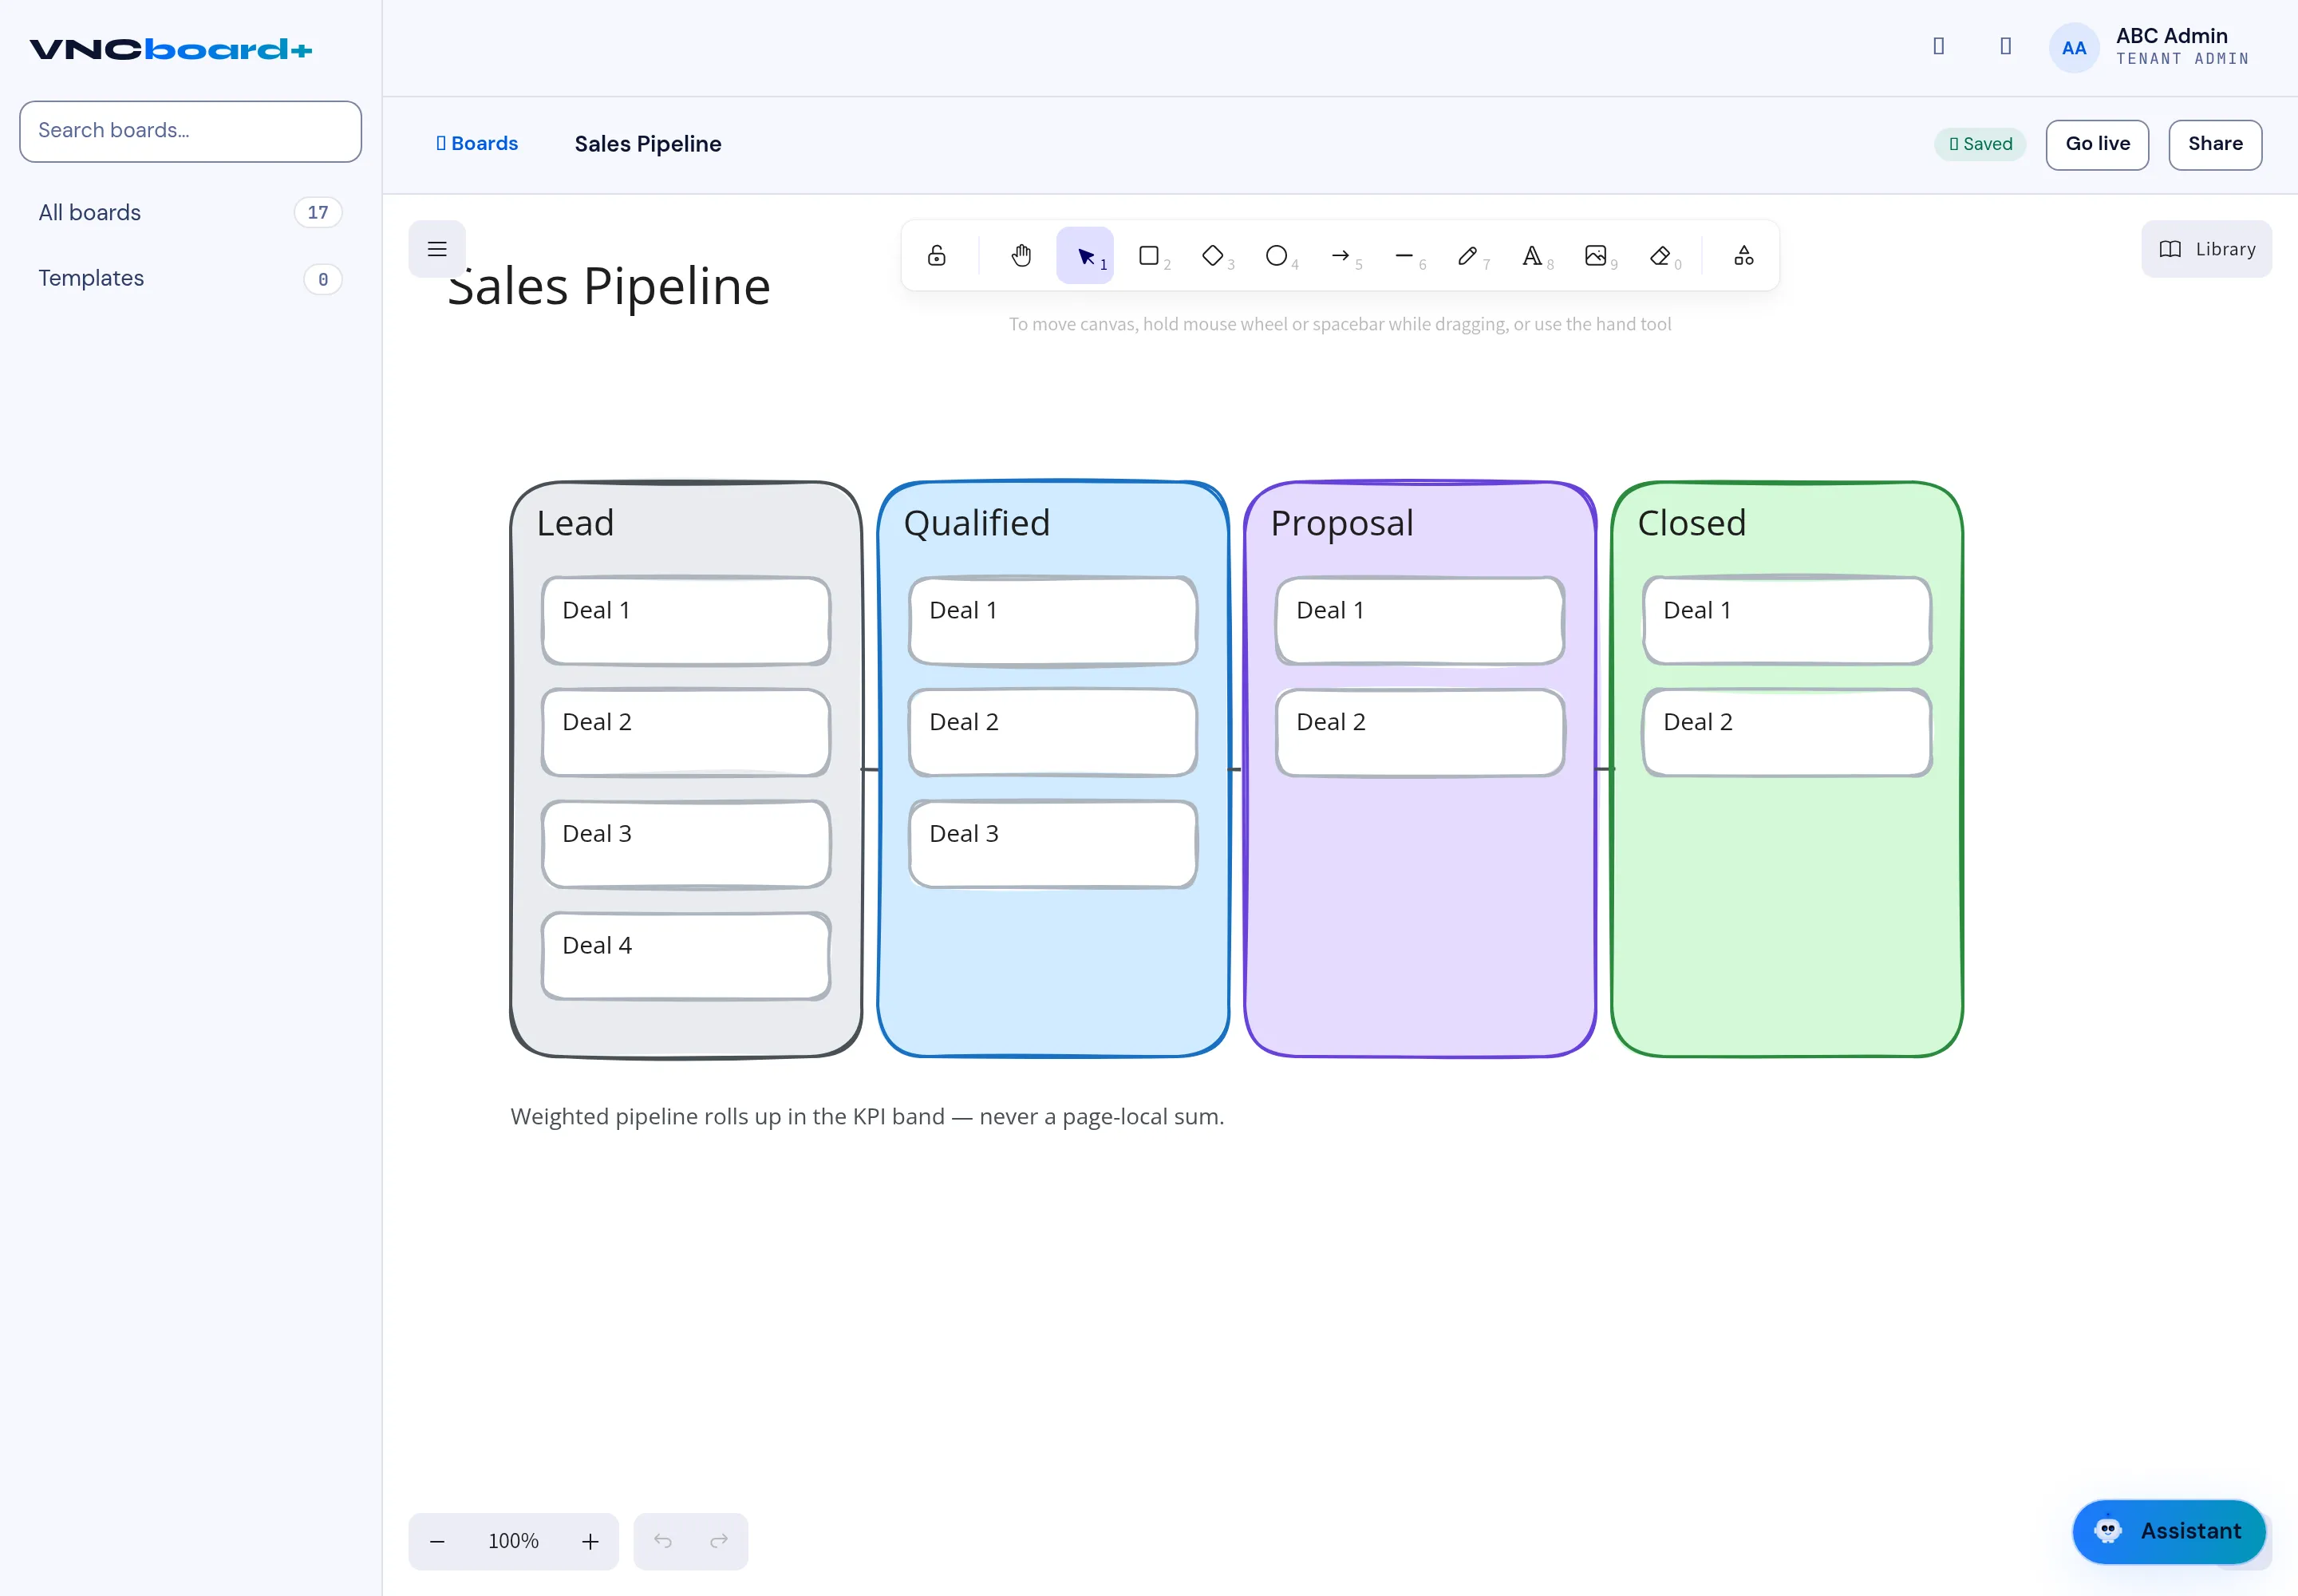Select the Weighted pipeline note text
Viewport: 2298px width, 1596px height.
(x=867, y=1117)
